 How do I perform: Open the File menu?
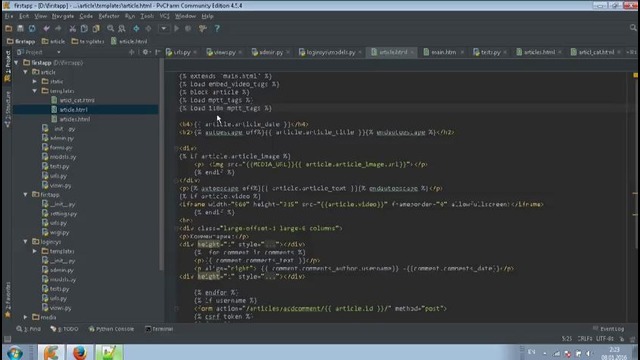pos(9,16)
